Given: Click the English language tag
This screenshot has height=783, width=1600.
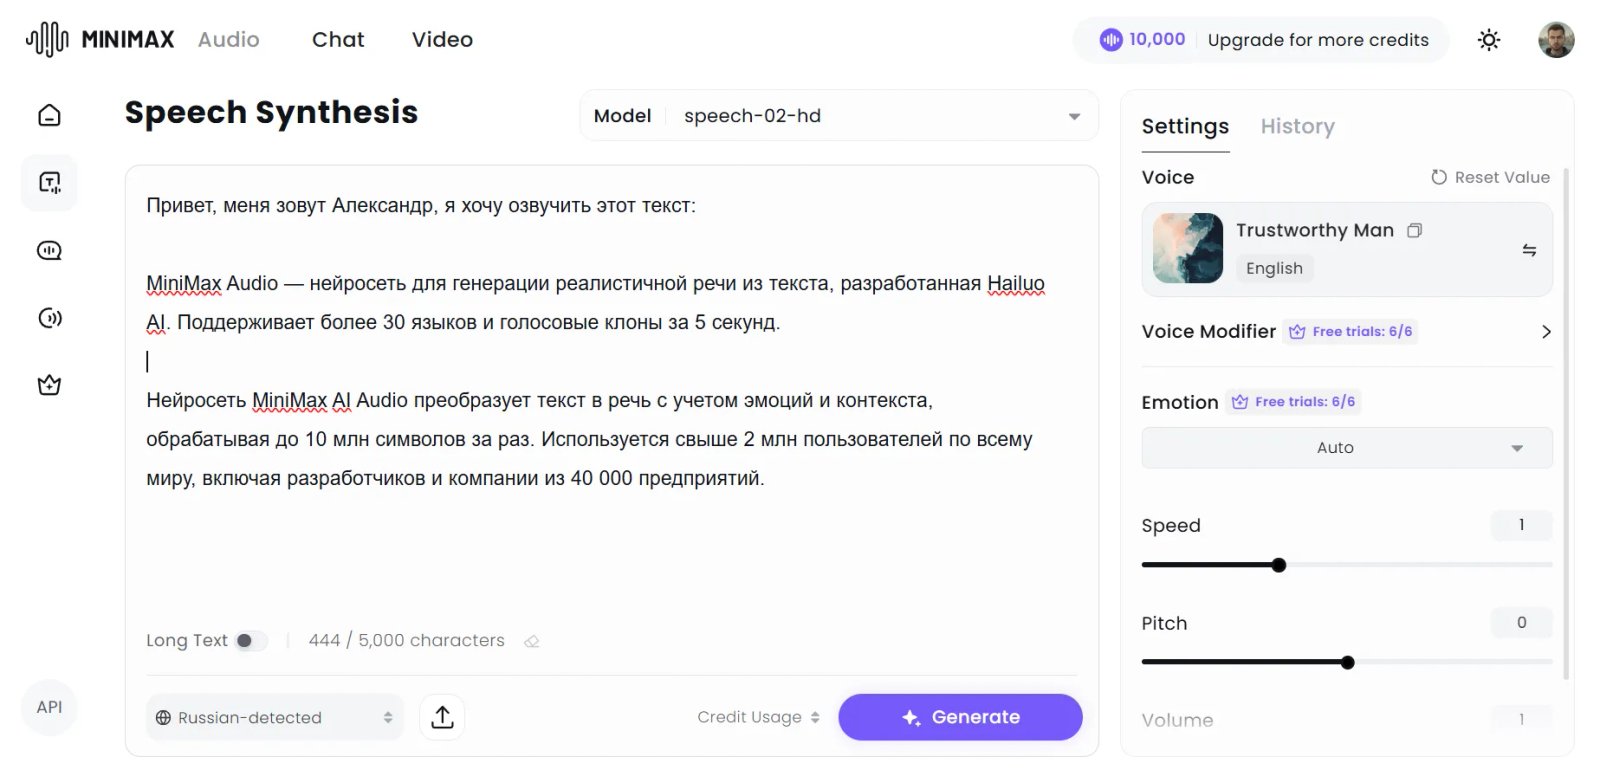Looking at the screenshot, I should tap(1274, 268).
